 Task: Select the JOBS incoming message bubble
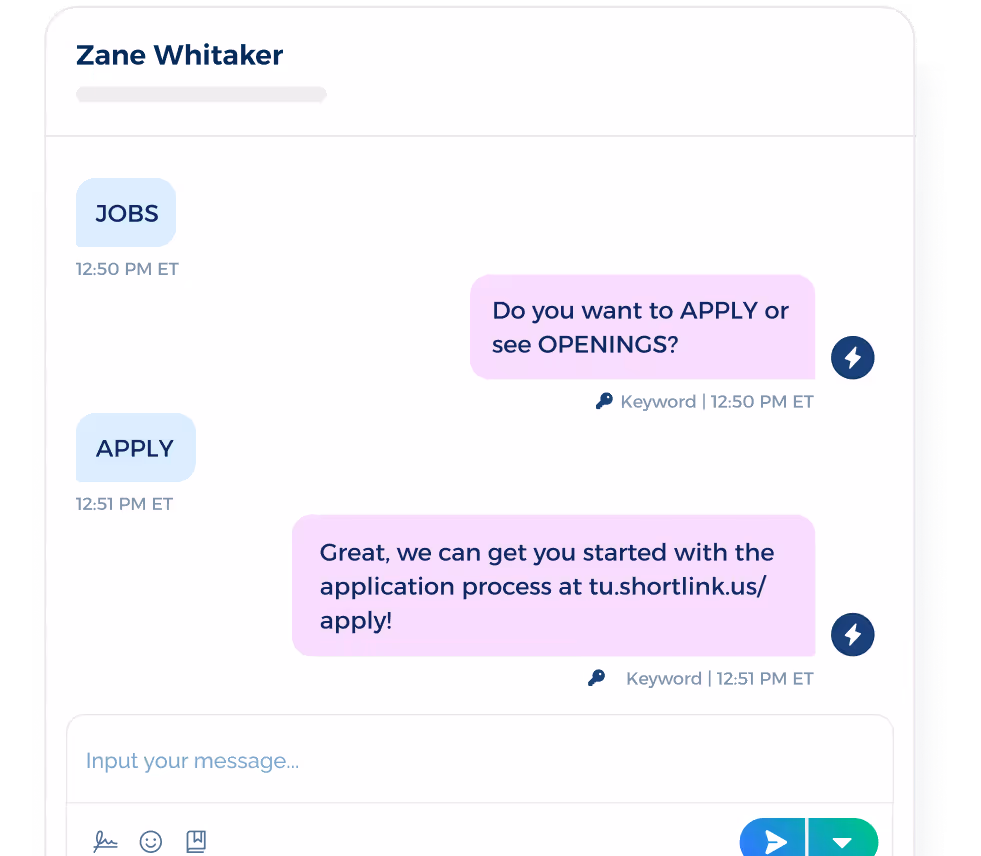[x=126, y=213]
